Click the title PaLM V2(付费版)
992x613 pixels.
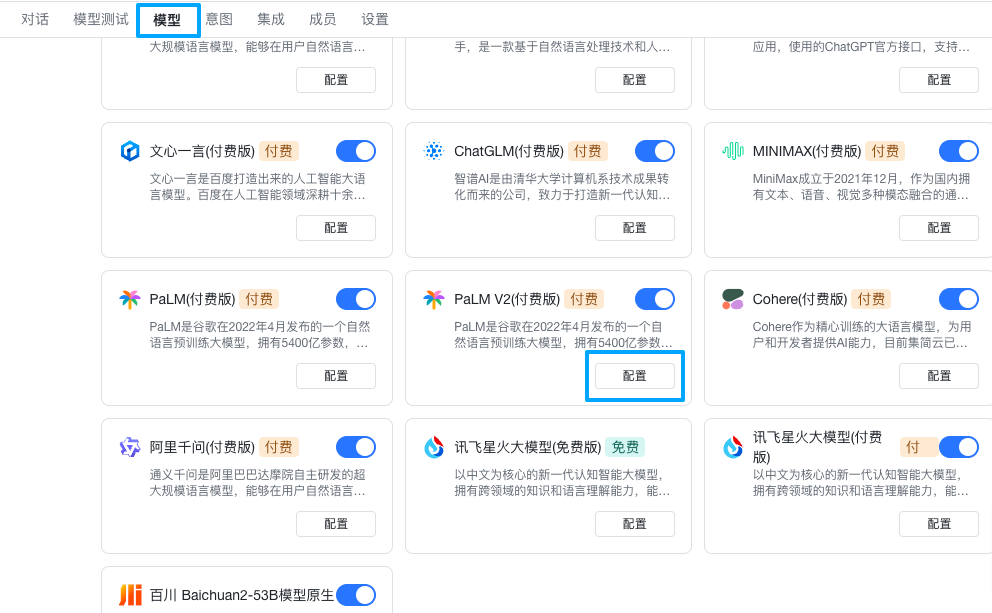tap(507, 299)
